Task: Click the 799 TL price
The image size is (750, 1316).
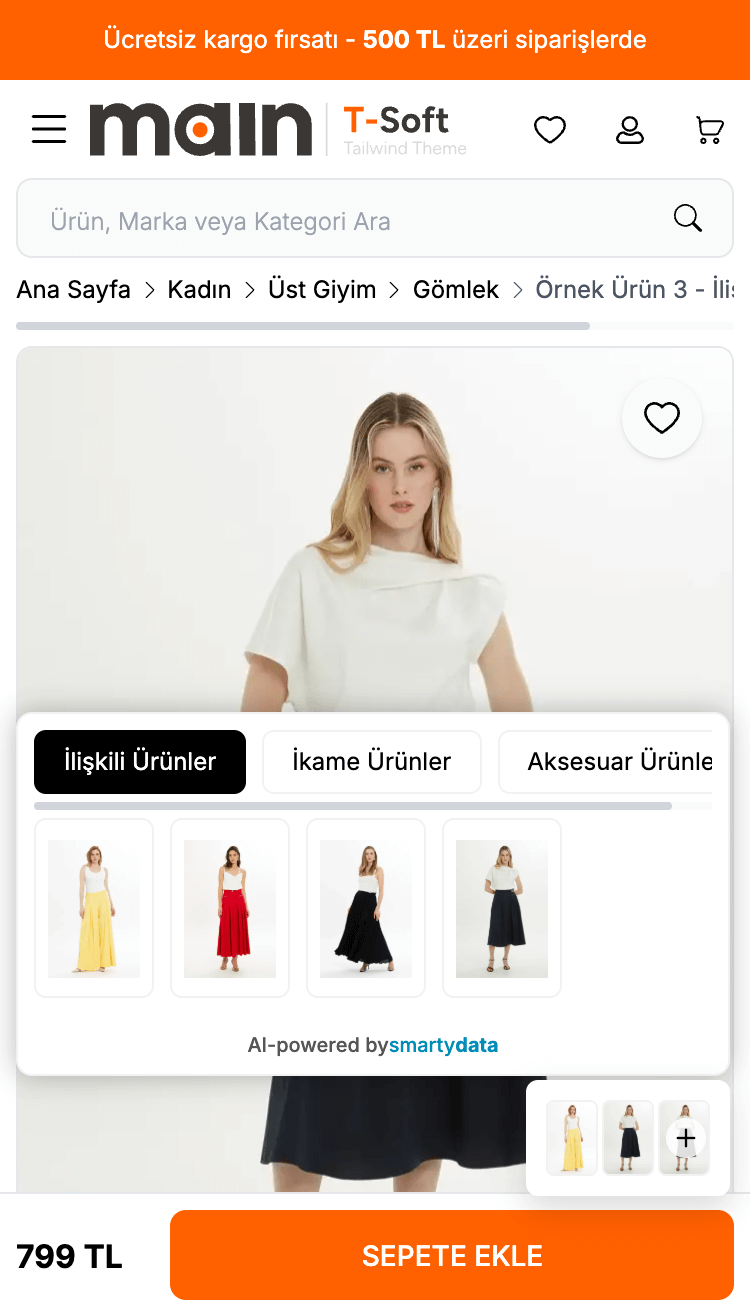Action: (x=69, y=1257)
